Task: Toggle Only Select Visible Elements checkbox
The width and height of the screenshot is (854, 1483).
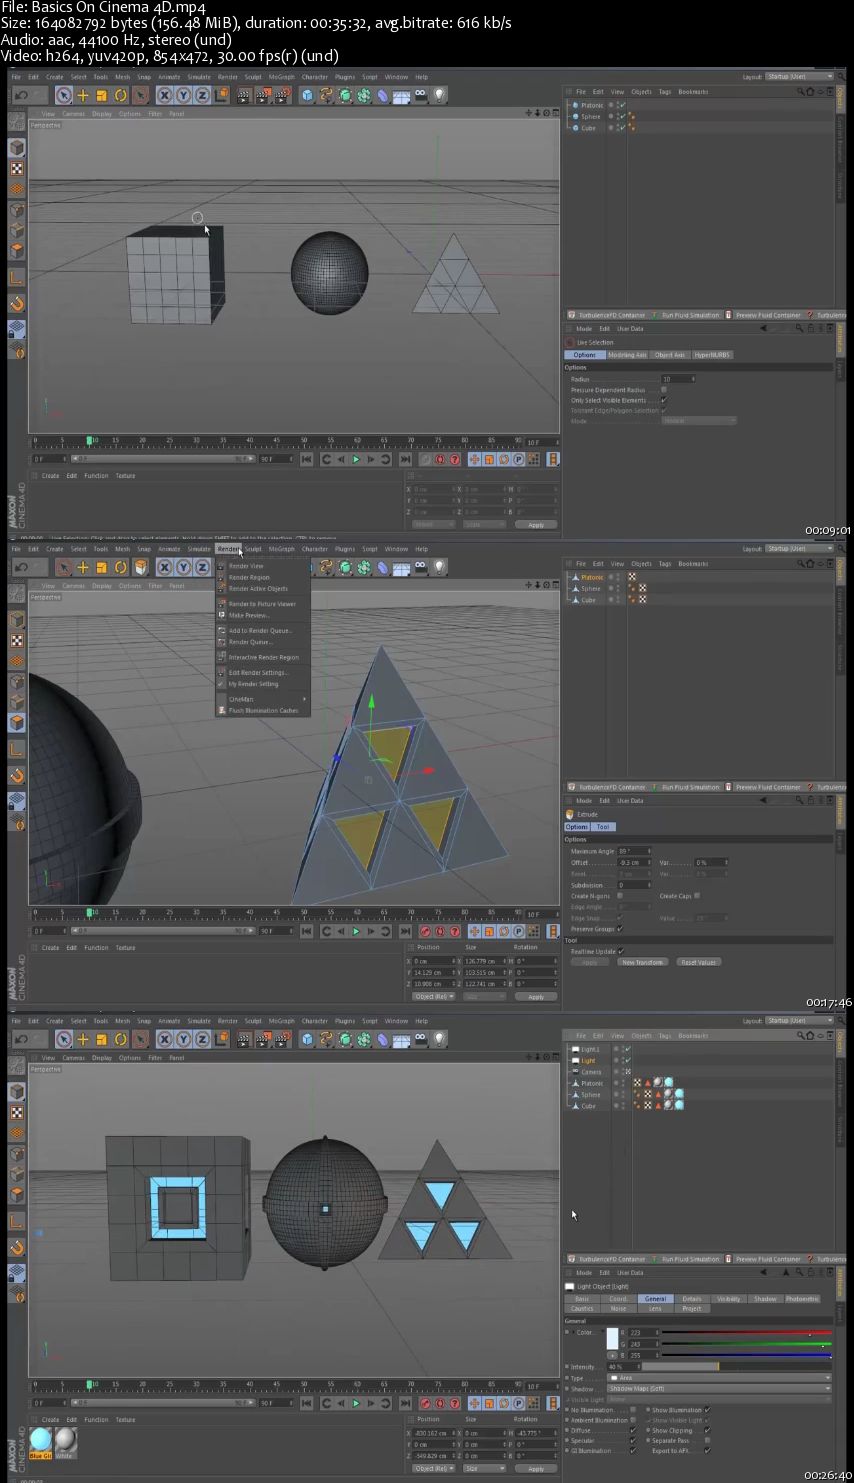Action: click(664, 400)
